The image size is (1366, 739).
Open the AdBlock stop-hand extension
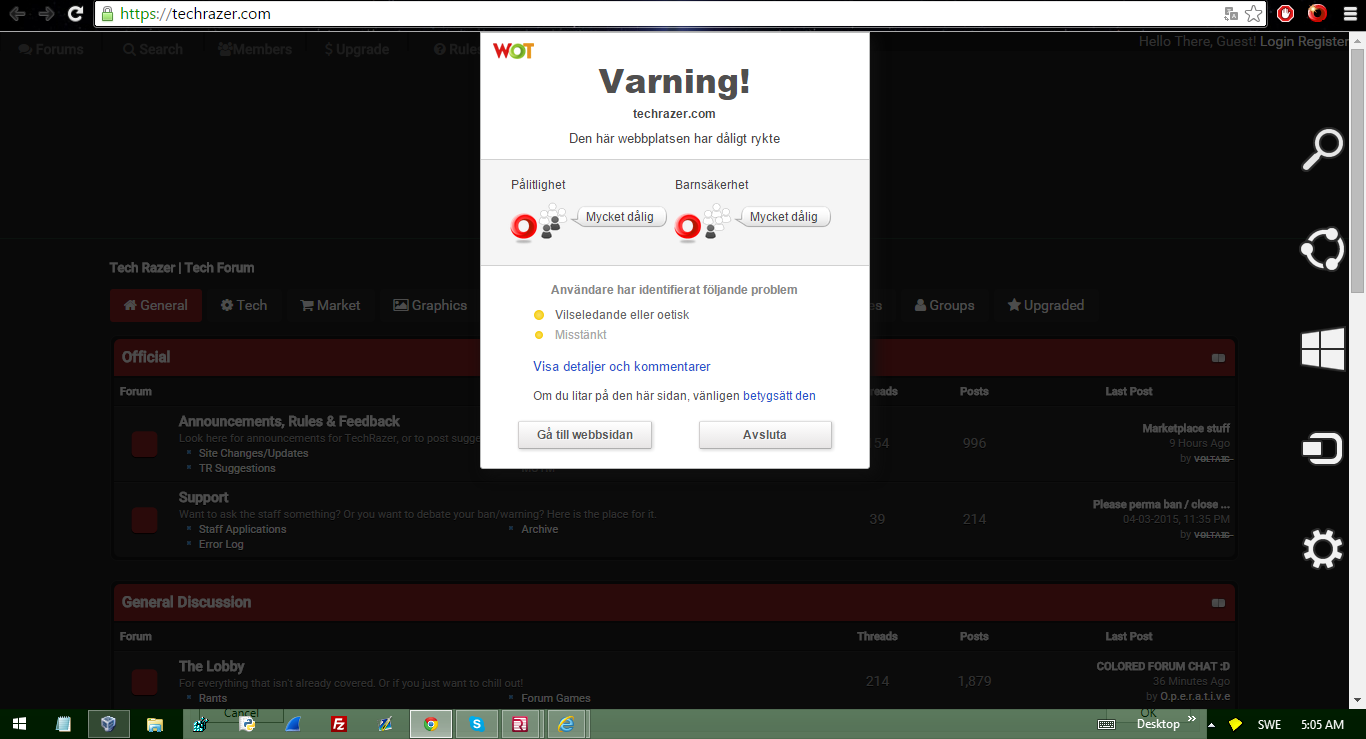(x=1286, y=14)
